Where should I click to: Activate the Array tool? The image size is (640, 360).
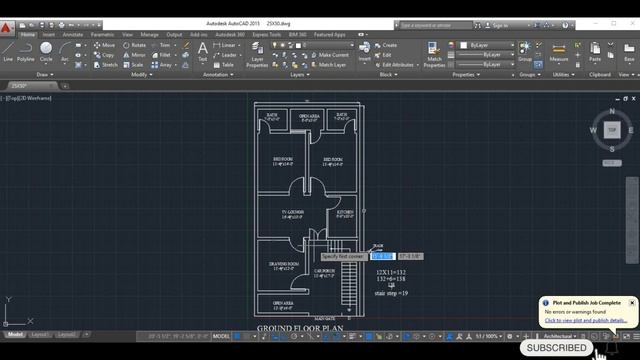162,65
